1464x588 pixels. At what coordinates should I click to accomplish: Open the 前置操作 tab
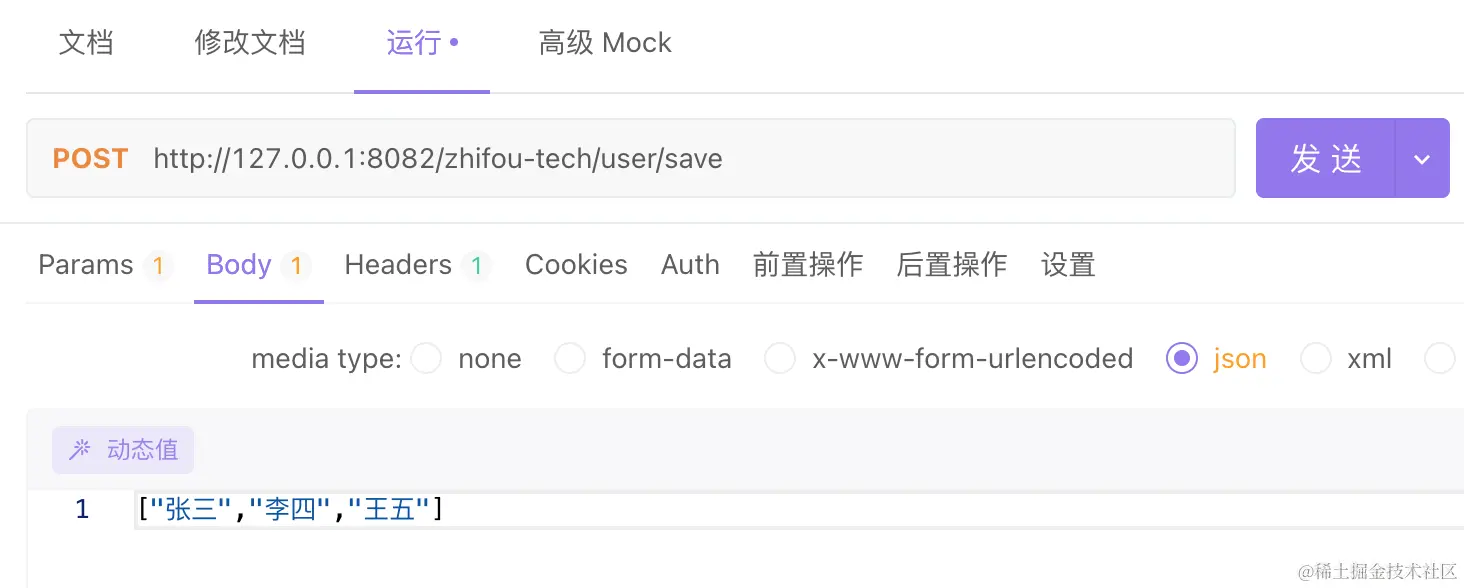tap(808, 265)
